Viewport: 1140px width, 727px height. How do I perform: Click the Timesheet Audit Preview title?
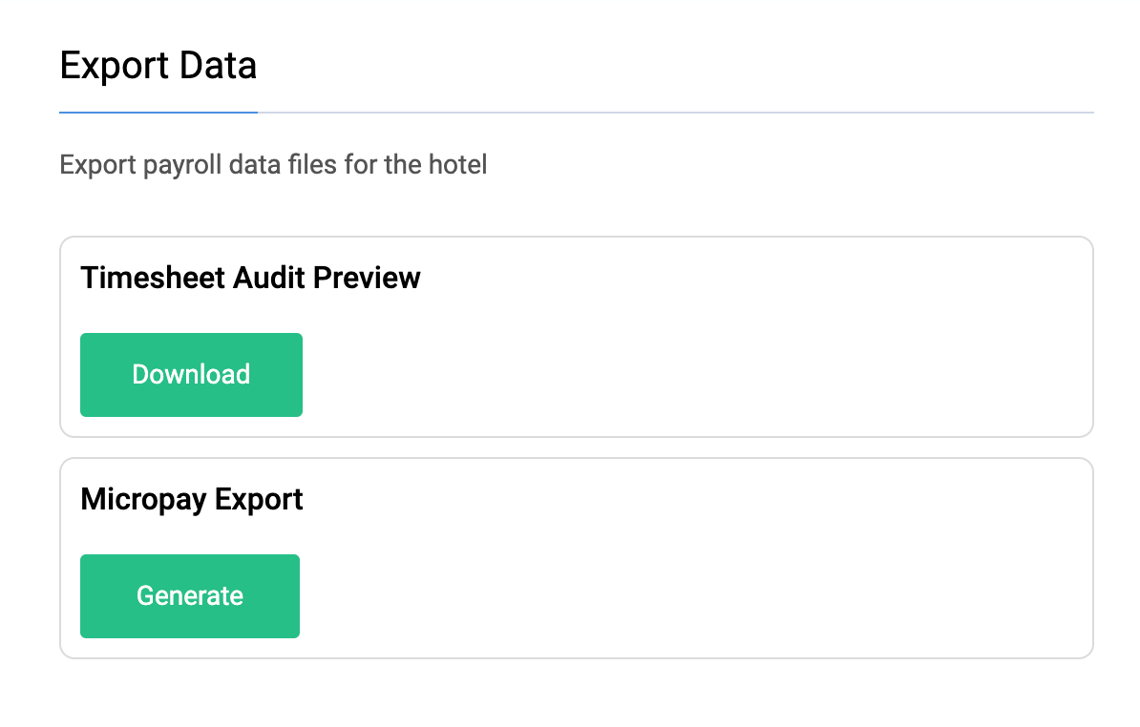[x=250, y=277]
